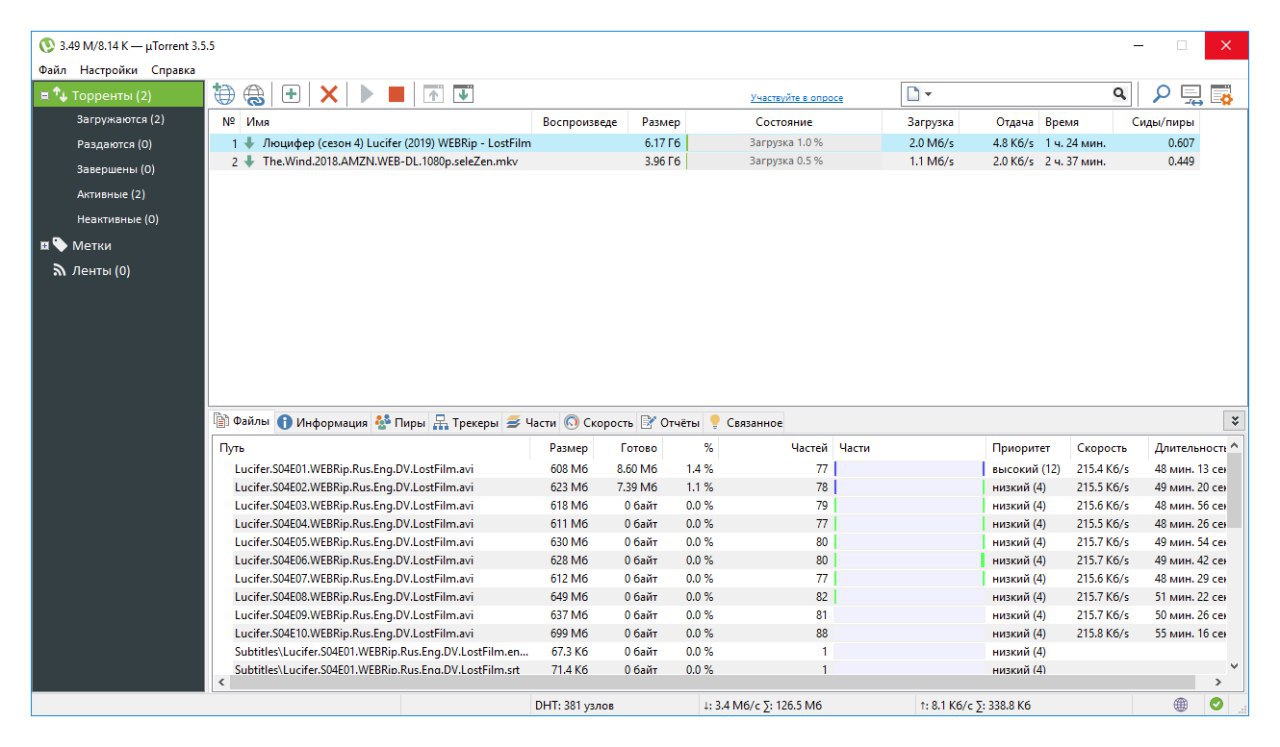Sort torrents by Состояние column header

point(784,122)
